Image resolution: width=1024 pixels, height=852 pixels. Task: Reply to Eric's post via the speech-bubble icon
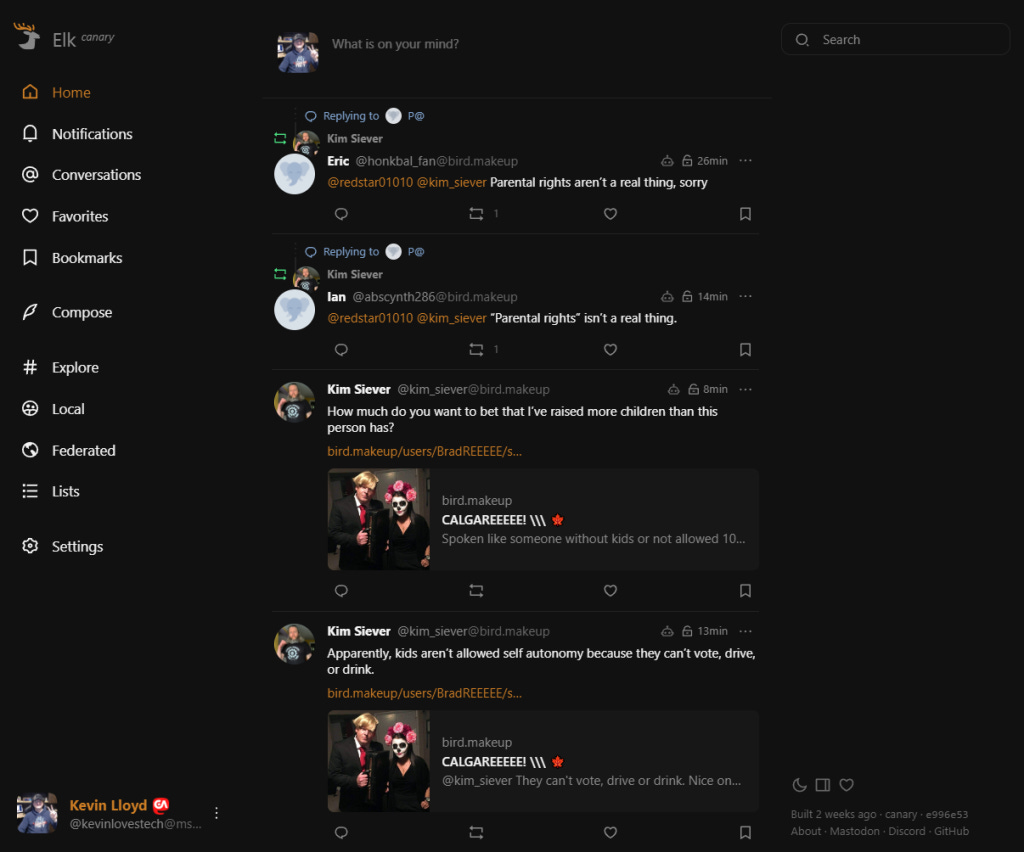(341, 213)
